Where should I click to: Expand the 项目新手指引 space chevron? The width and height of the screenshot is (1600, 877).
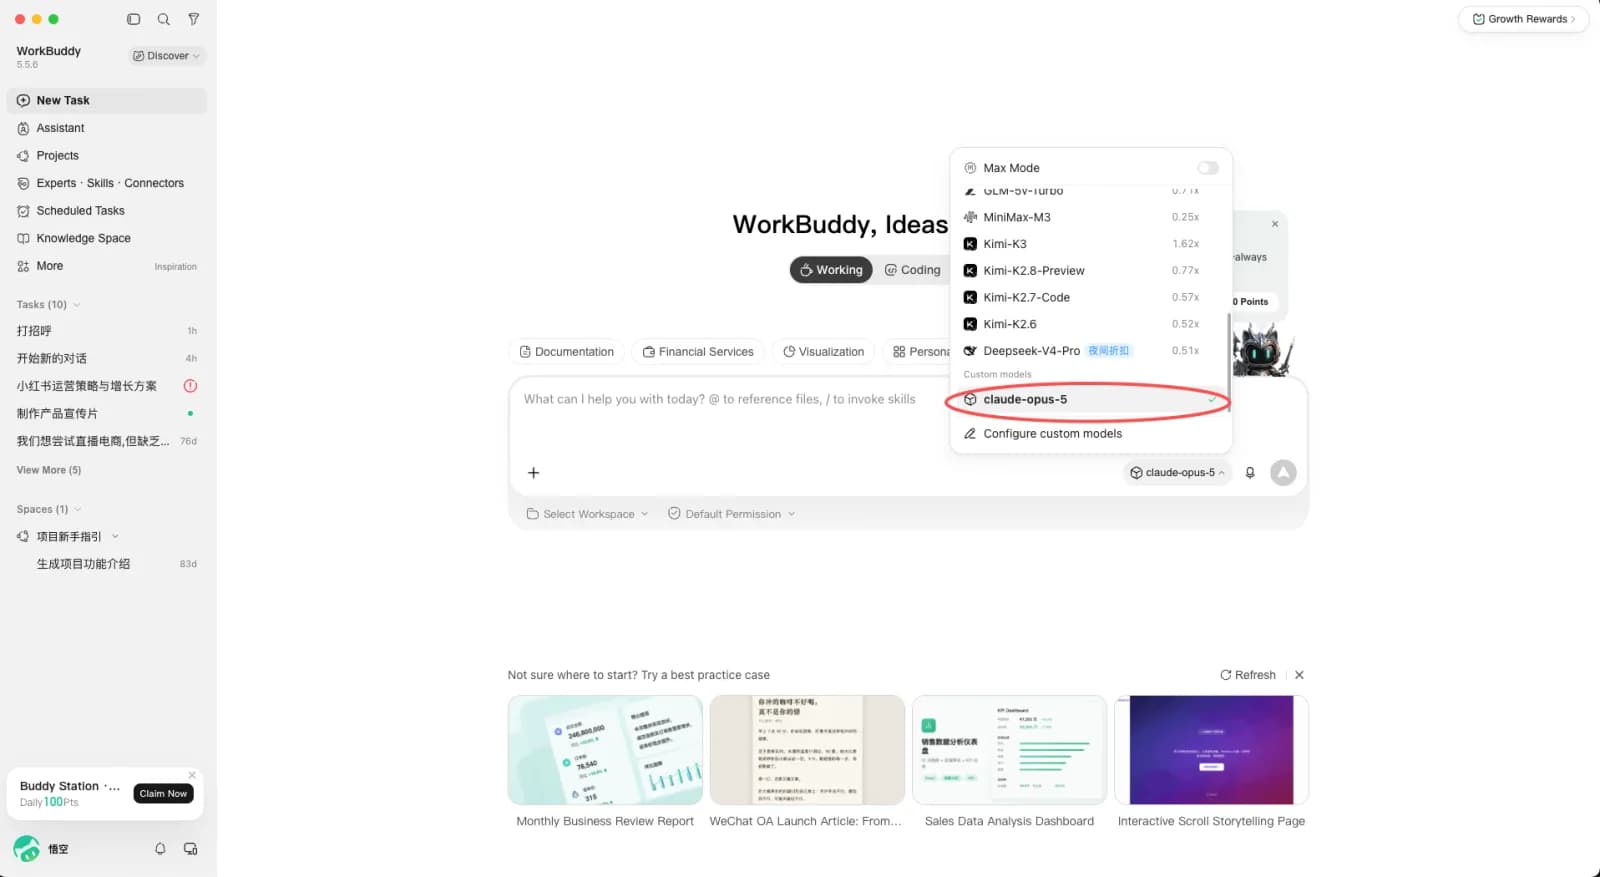[x=115, y=537]
